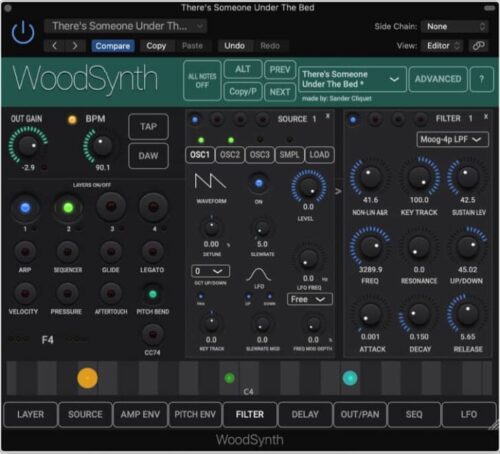Open the Moog-4p LPF filter type dropdown

tap(453, 139)
